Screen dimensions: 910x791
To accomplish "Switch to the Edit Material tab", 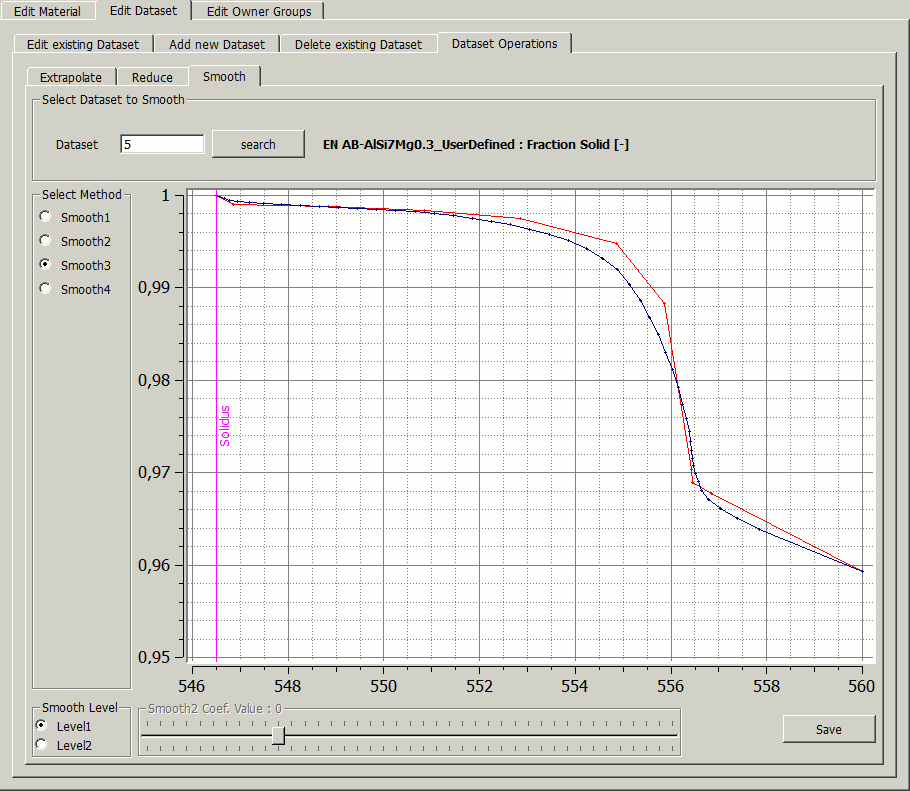I will click(x=47, y=12).
